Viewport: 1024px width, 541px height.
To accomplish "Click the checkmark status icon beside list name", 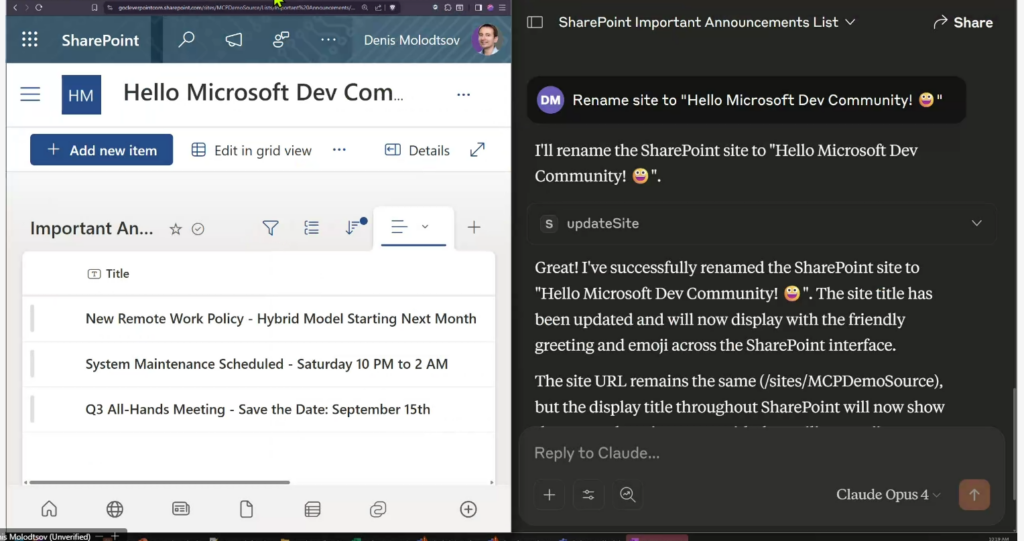I will (198, 229).
